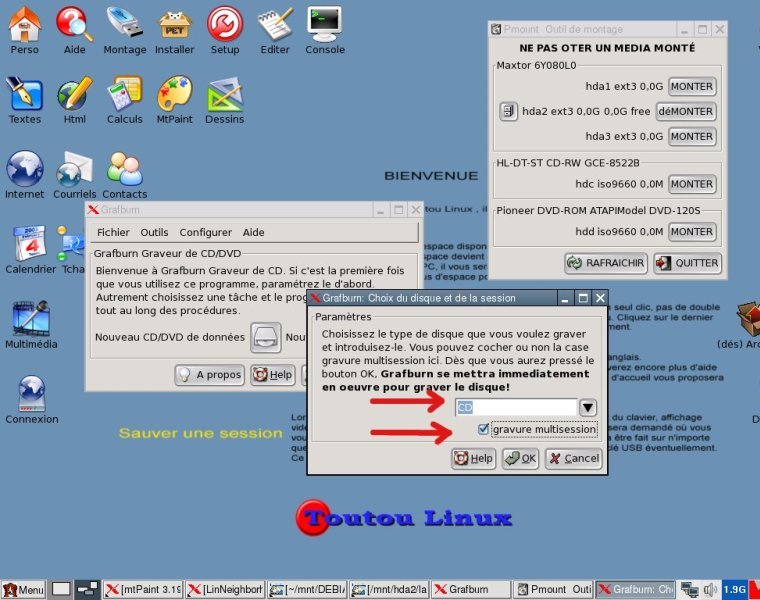This screenshot has height=600, width=760.
Task: Open the Installer PET icon
Action: pyautogui.click(x=175, y=24)
